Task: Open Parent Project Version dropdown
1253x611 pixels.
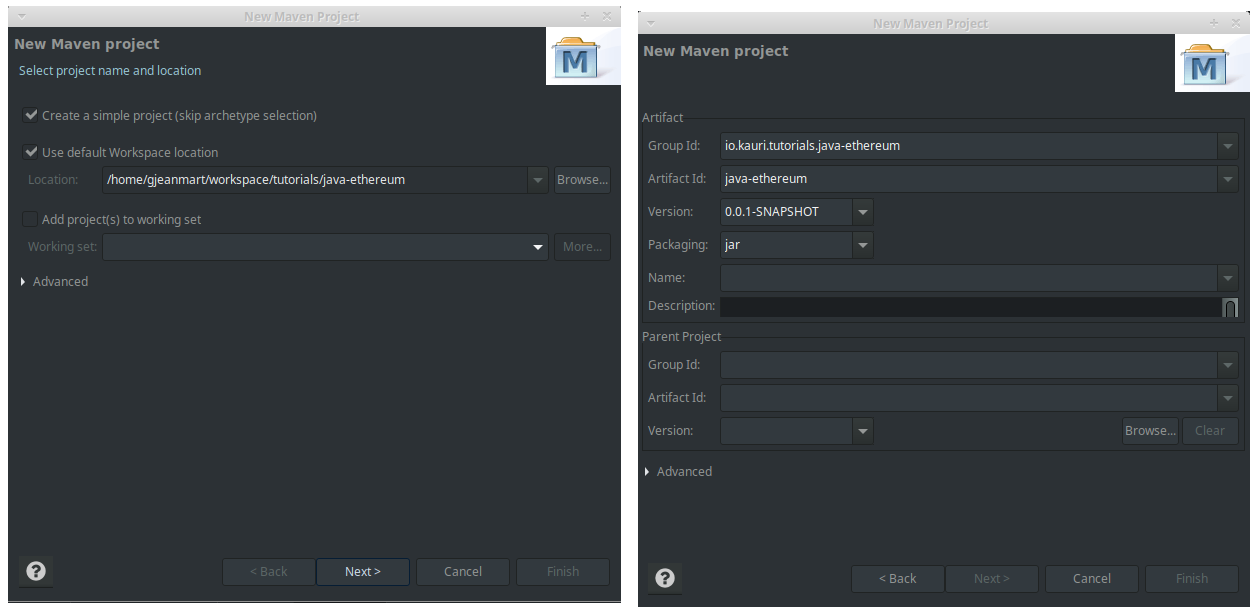Action: click(x=863, y=431)
